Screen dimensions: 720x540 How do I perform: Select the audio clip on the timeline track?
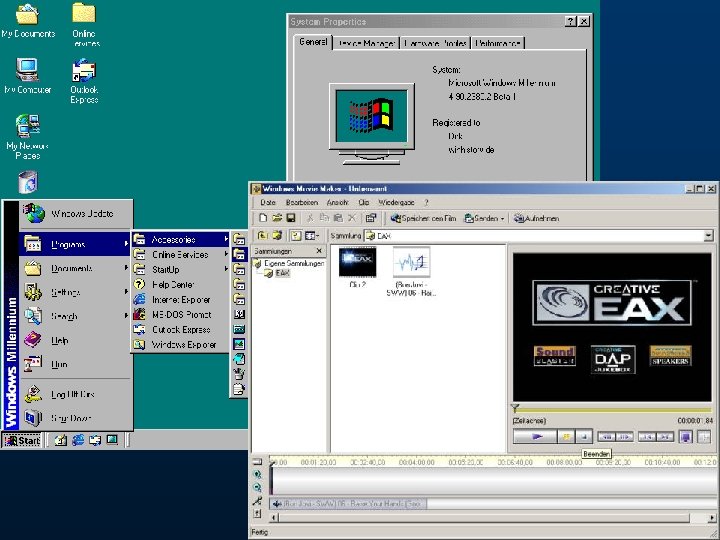pyautogui.click(x=348, y=504)
